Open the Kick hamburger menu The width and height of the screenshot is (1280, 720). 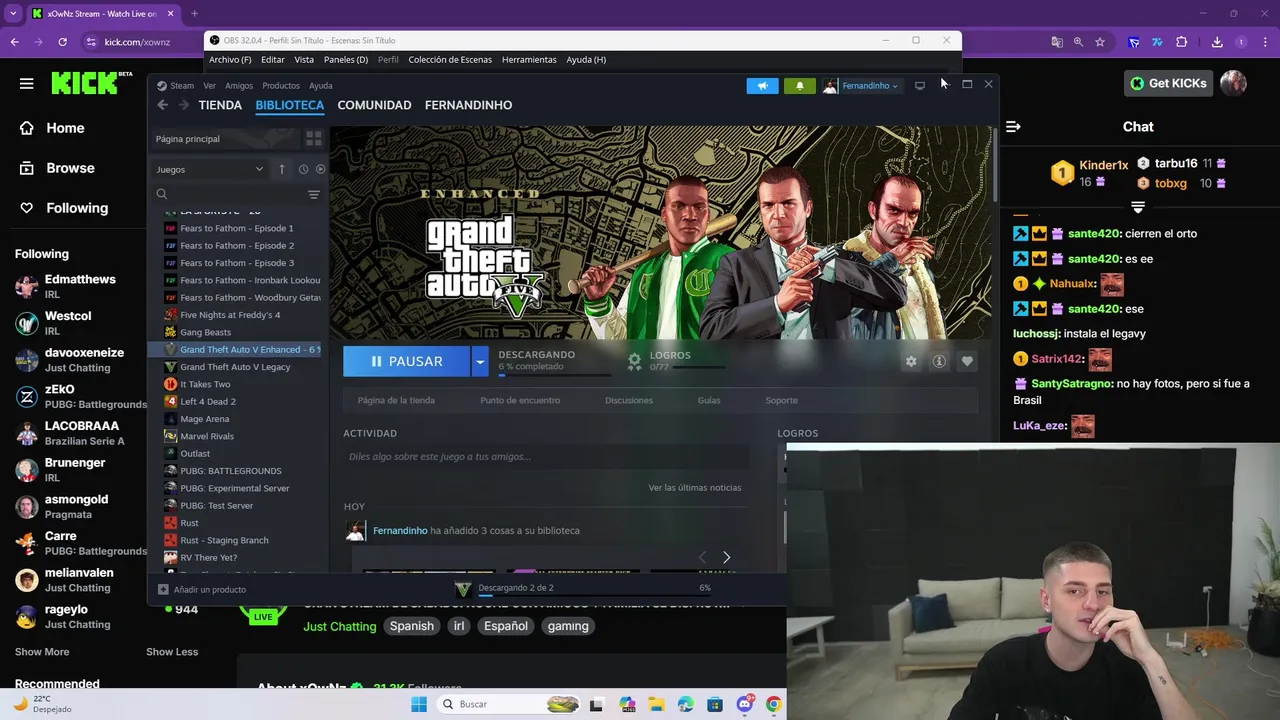point(26,83)
